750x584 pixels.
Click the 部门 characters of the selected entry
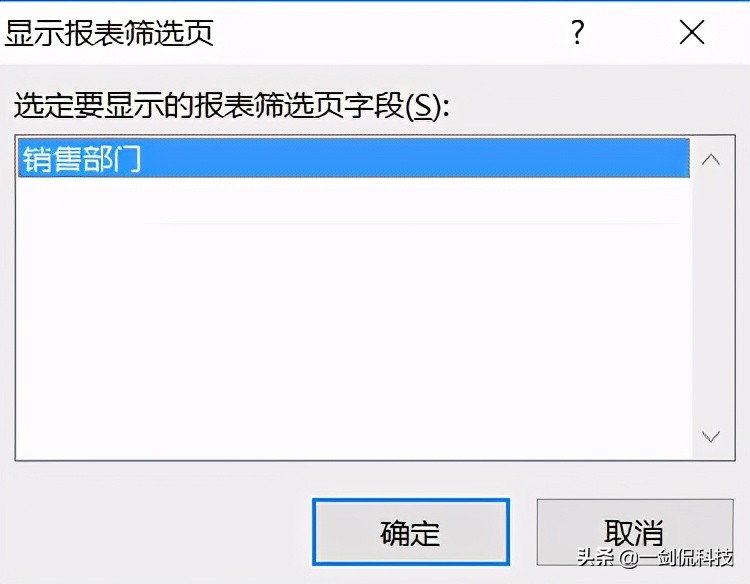tap(112, 158)
